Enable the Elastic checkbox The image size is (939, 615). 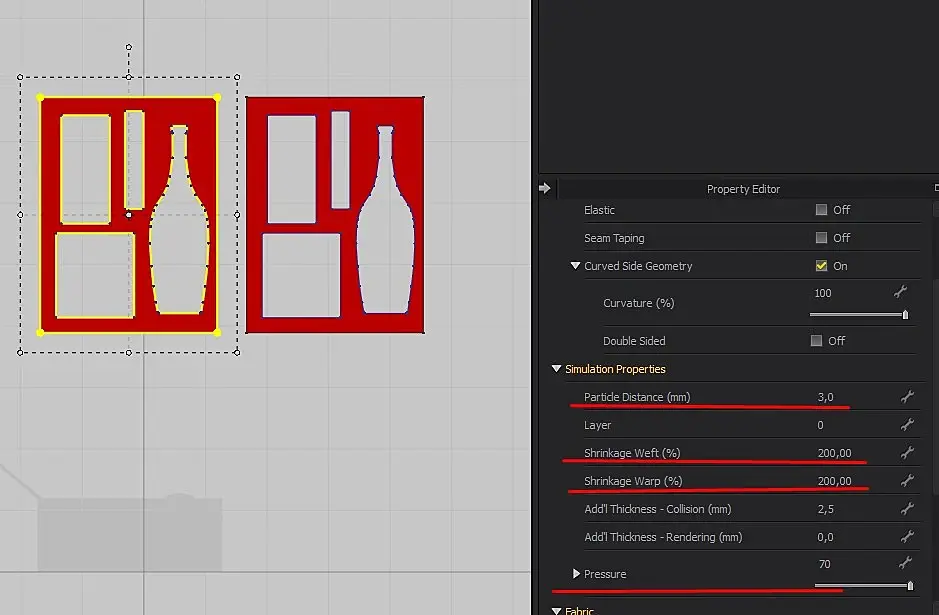point(821,210)
